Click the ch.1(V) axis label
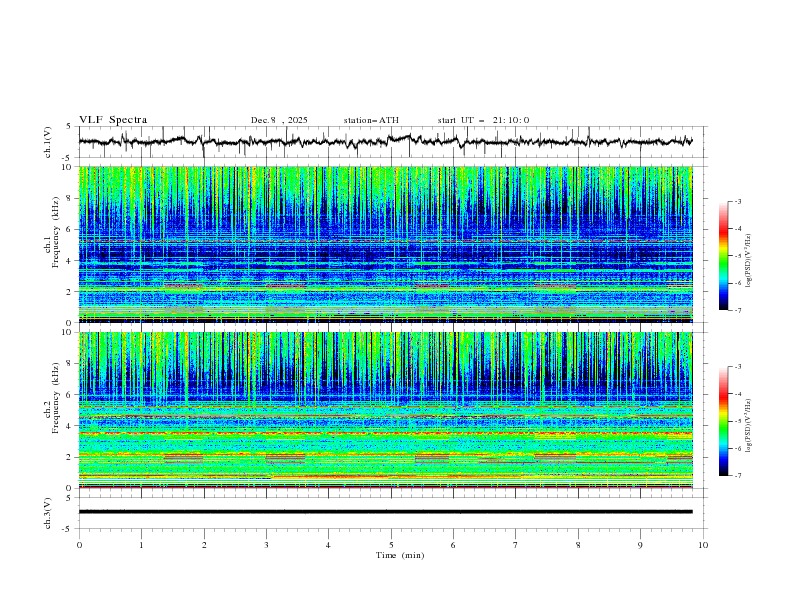792x612 pixels. 48,142
